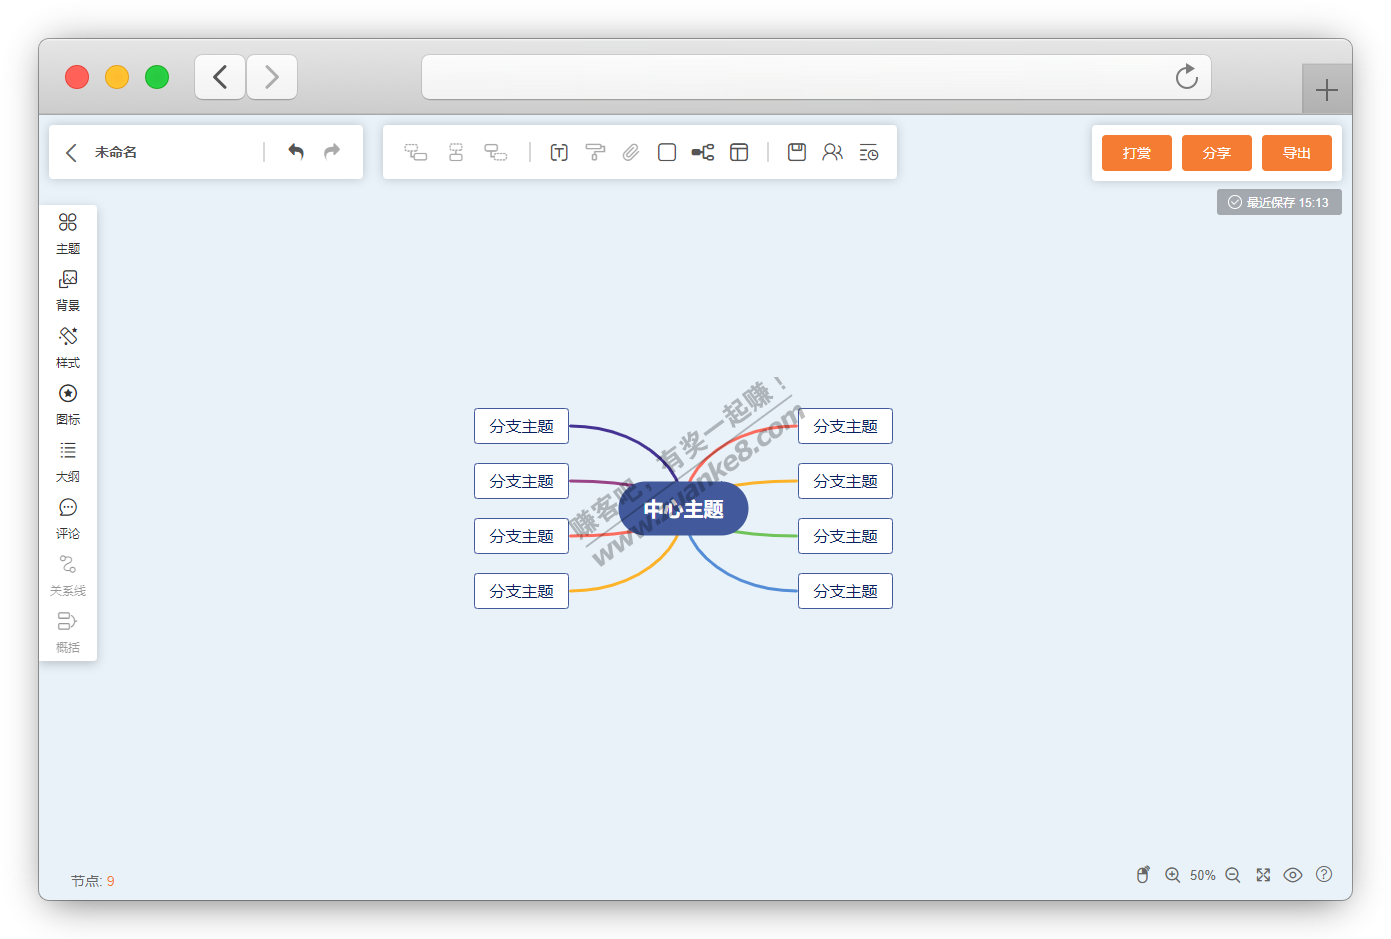Zoom in with the magnifier plus
Viewport: 1391px width, 939px height.
1173,875
